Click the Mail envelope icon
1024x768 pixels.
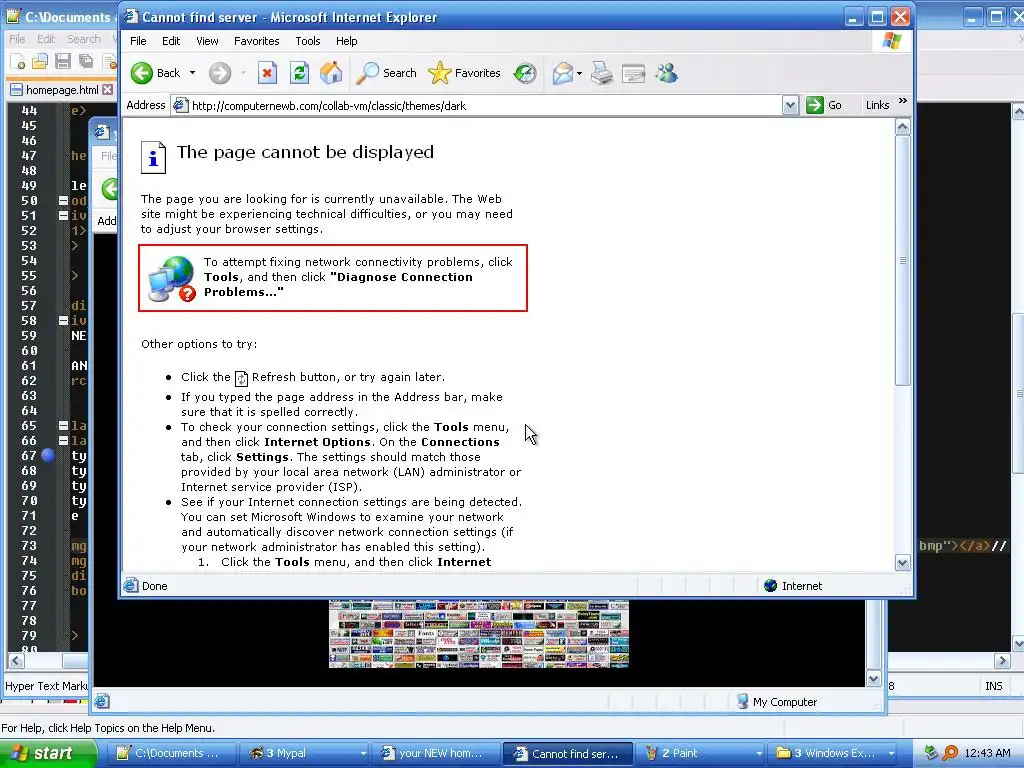[x=562, y=73]
